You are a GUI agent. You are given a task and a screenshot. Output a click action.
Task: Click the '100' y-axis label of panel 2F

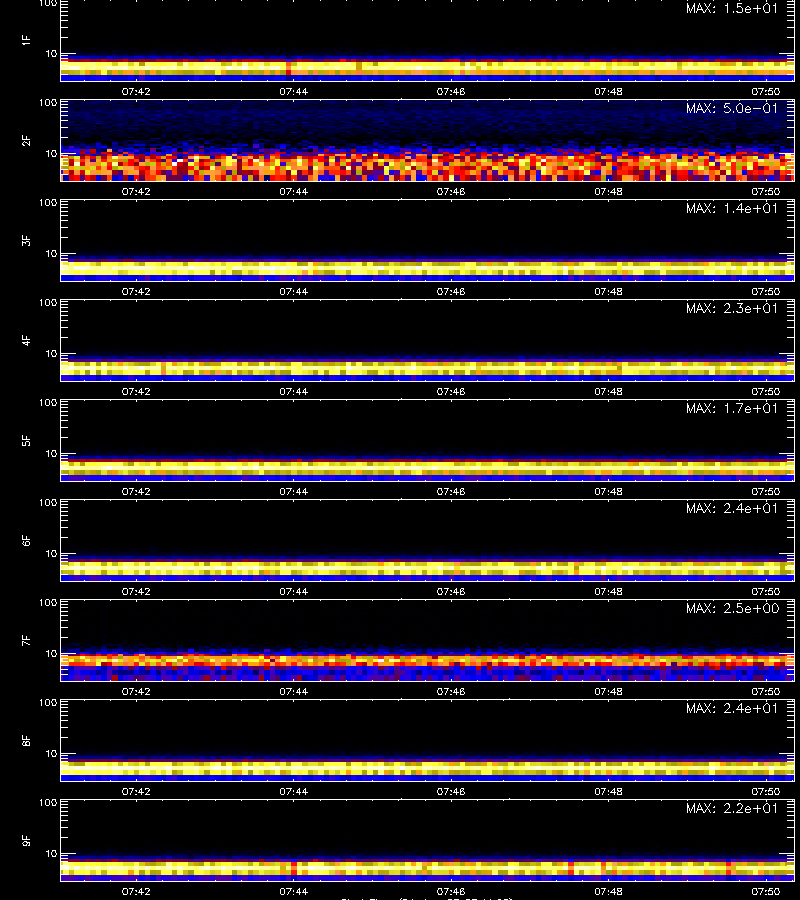[x=48, y=103]
